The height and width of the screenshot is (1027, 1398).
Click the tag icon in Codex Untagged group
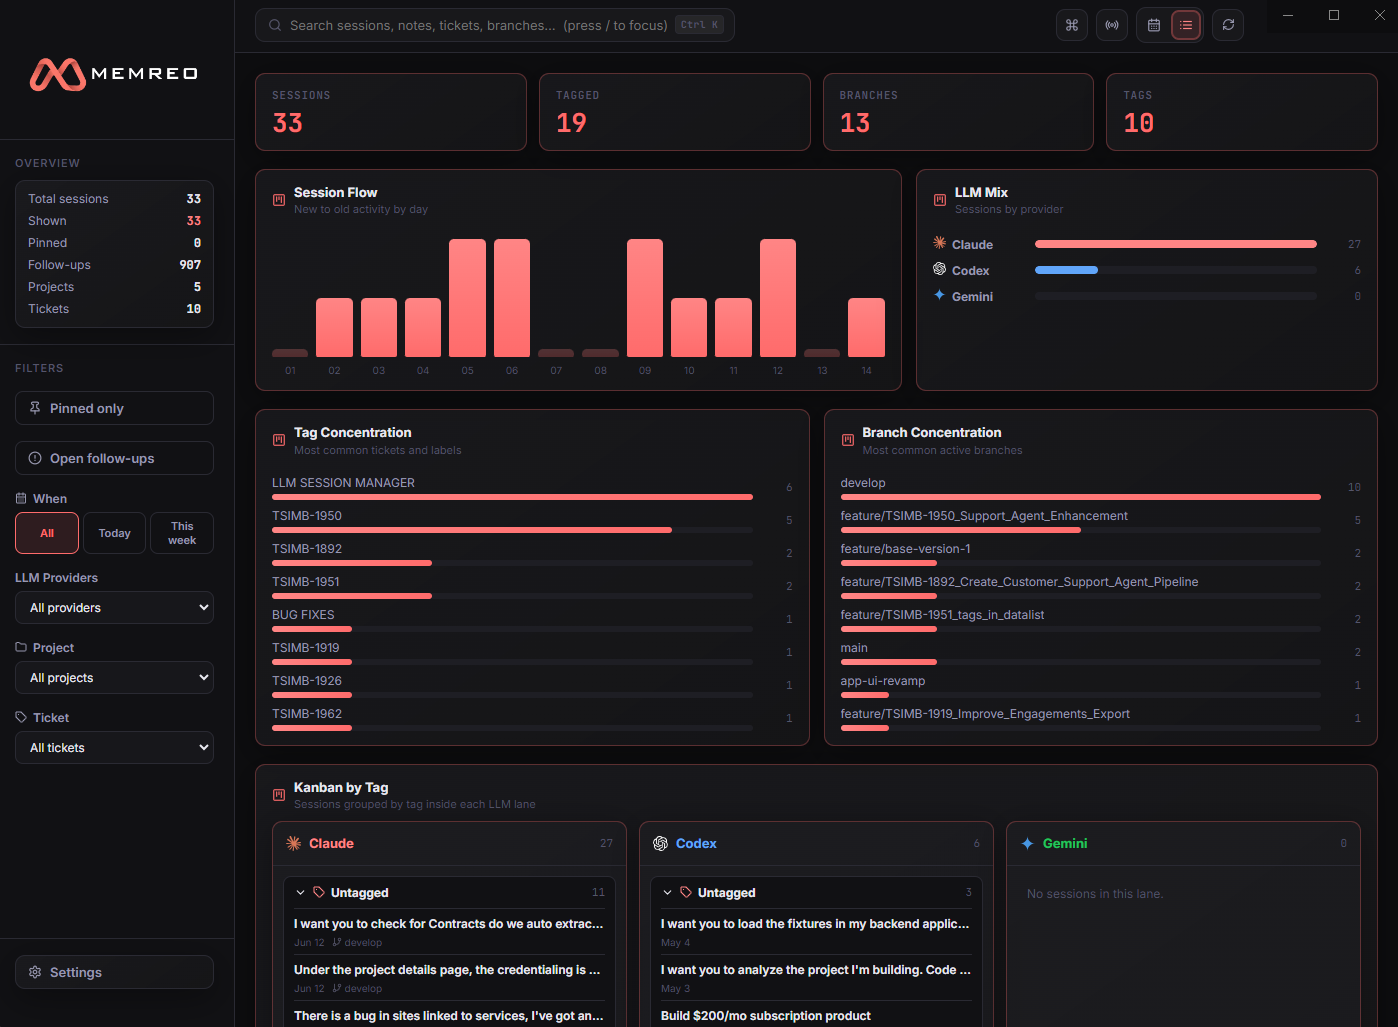(686, 892)
